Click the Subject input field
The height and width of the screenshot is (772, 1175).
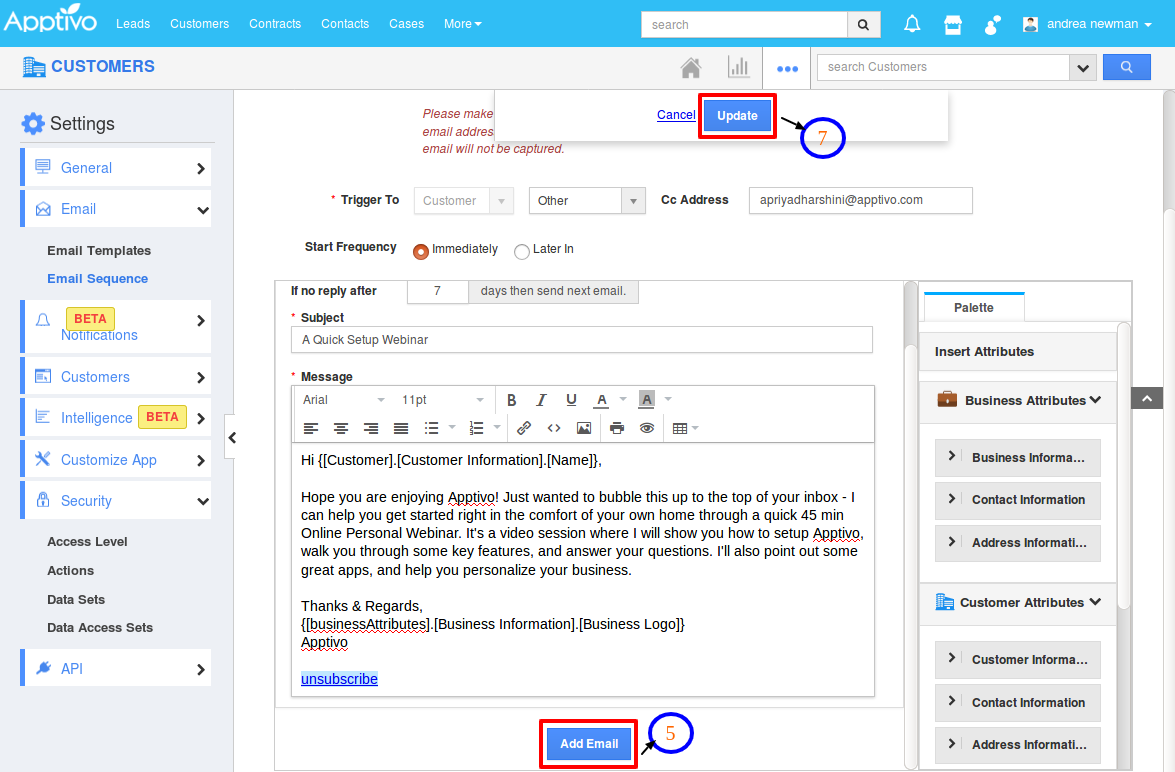tap(582, 340)
